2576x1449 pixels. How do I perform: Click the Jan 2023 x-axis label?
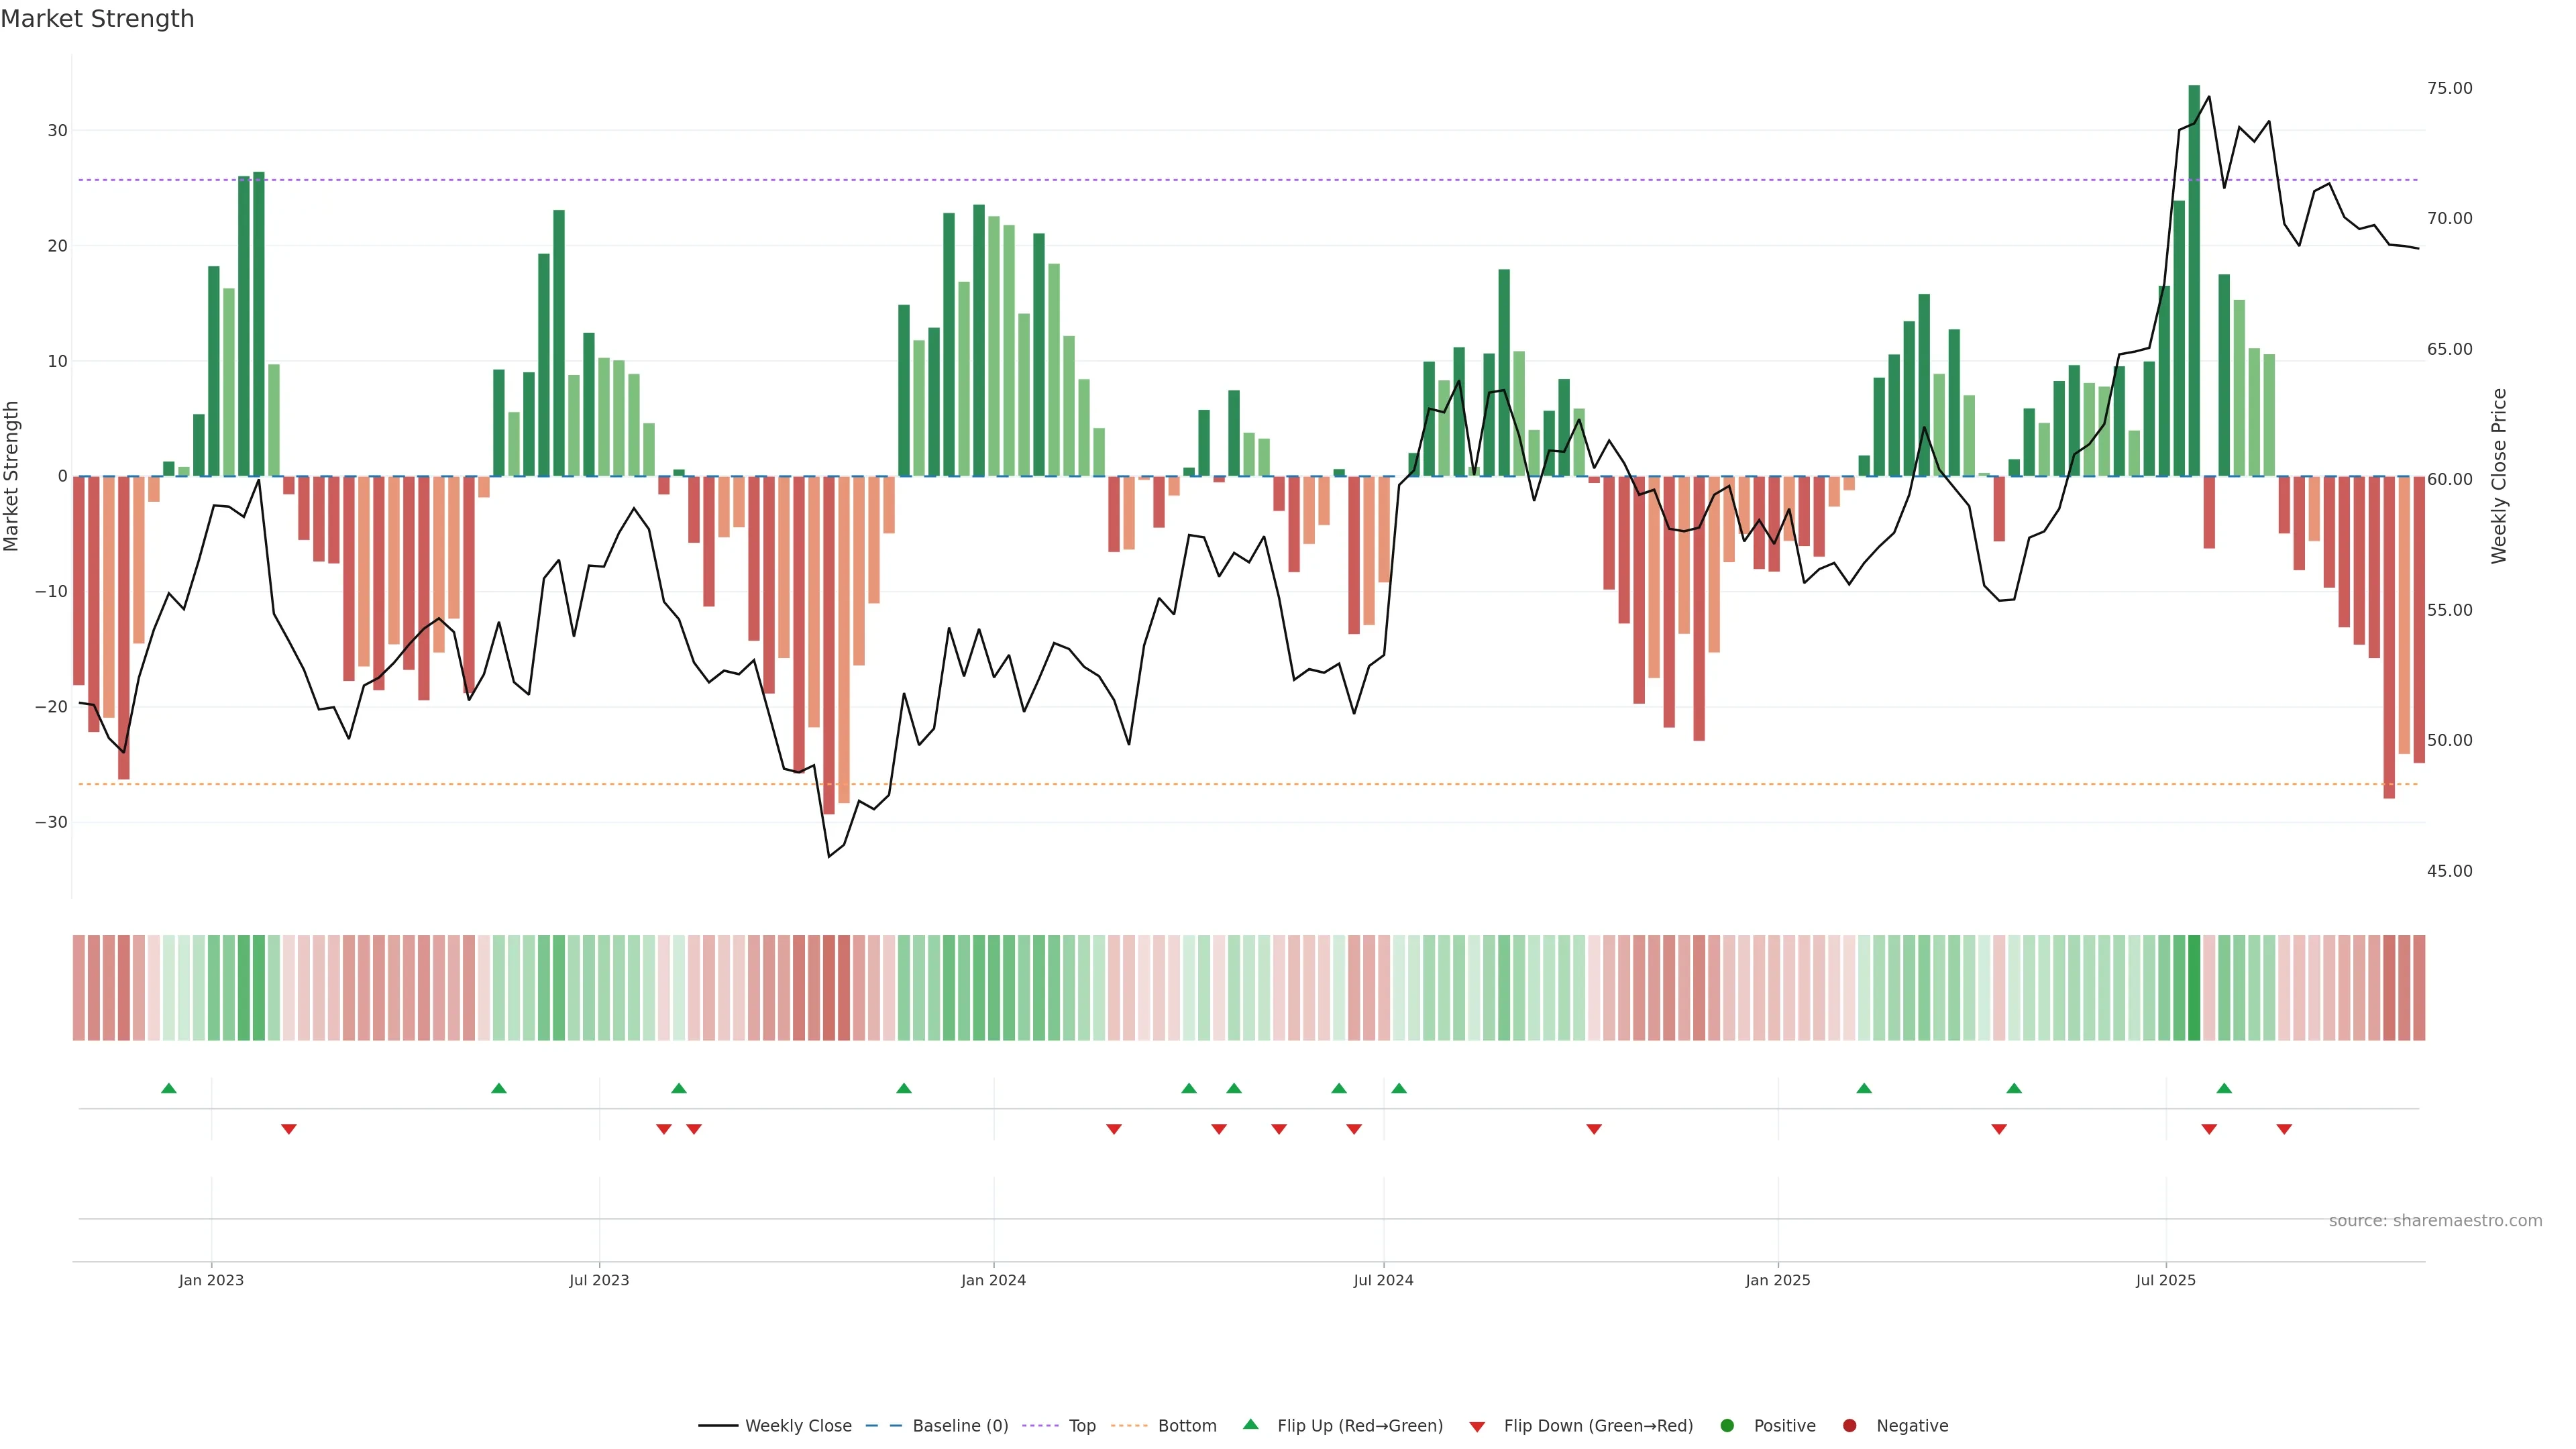pyautogui.click(x=211, y=1280)
